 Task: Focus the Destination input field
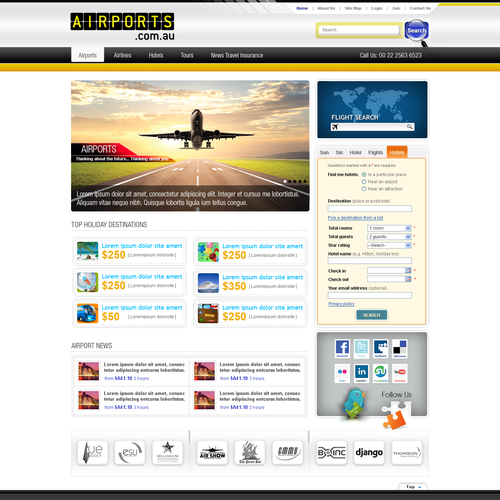point(370,209)
